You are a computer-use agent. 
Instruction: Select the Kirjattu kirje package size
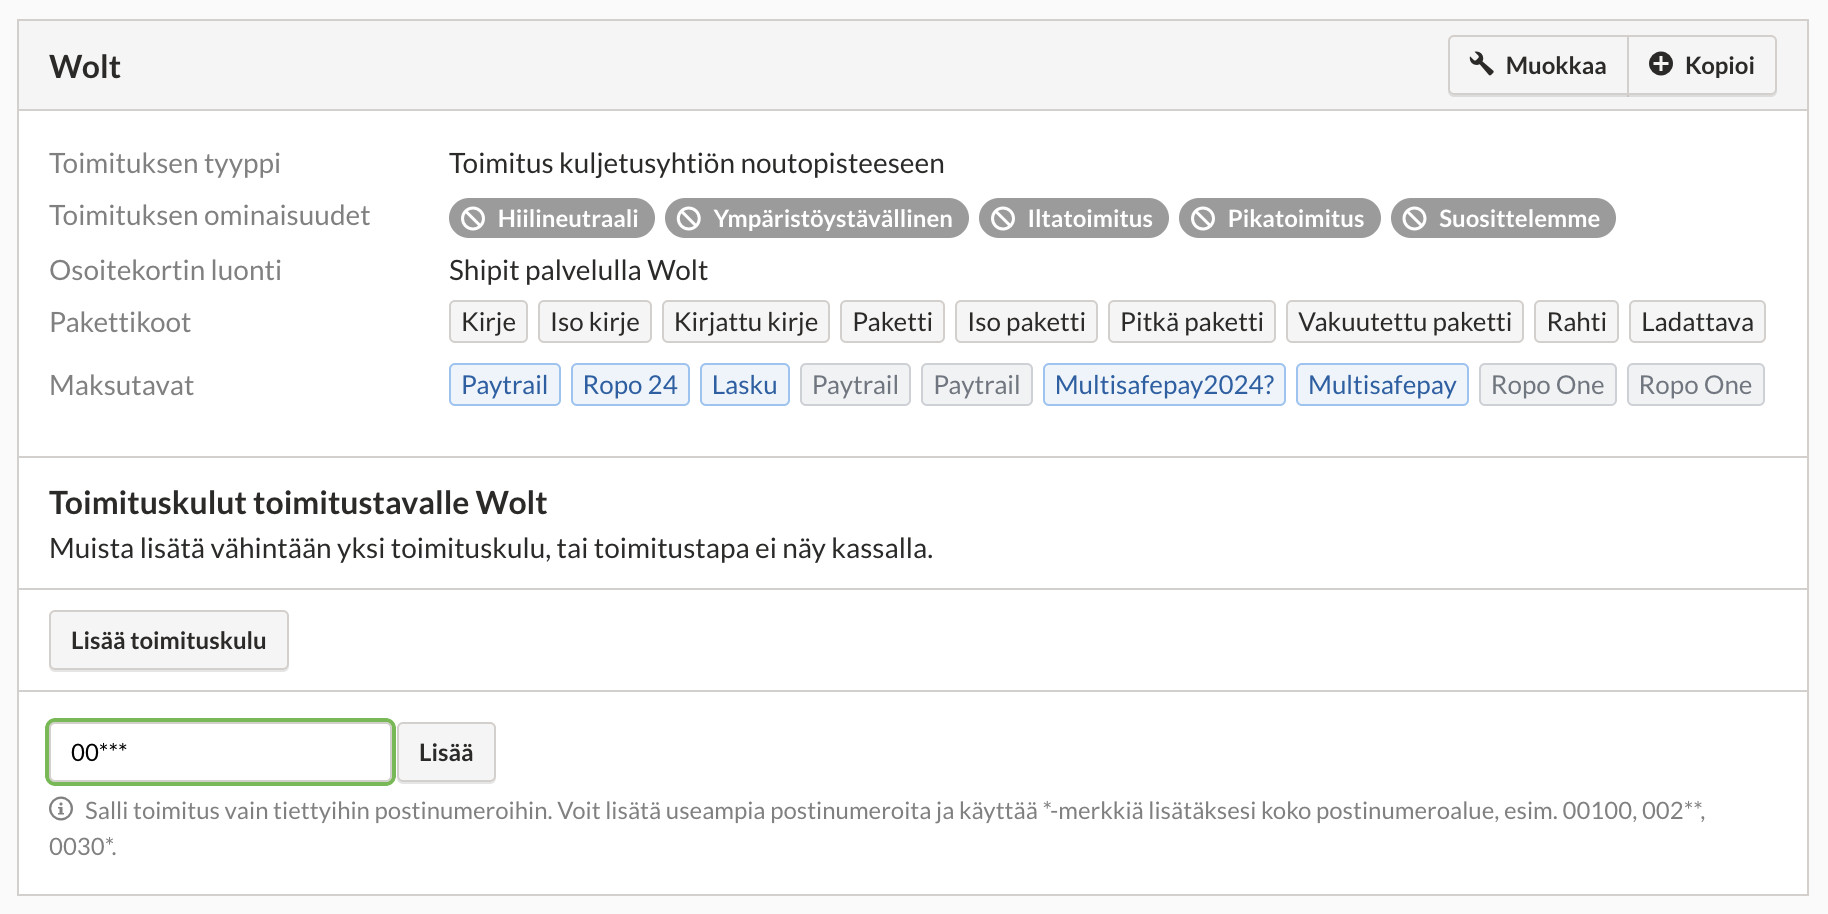click(x=746, y=322)
